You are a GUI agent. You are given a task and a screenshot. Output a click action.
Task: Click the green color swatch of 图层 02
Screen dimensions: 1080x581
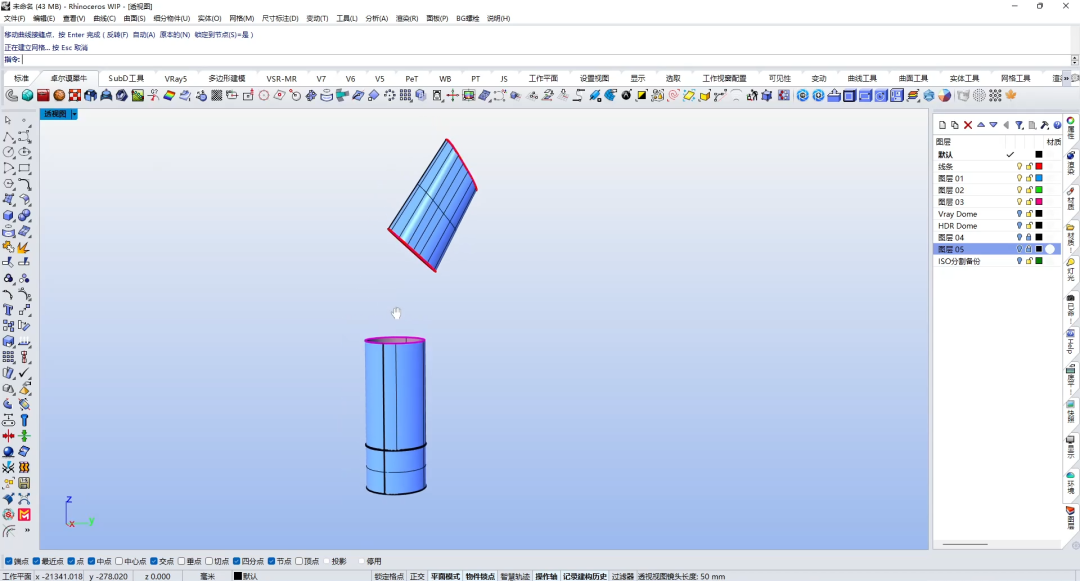click(x=1039, y=190)
